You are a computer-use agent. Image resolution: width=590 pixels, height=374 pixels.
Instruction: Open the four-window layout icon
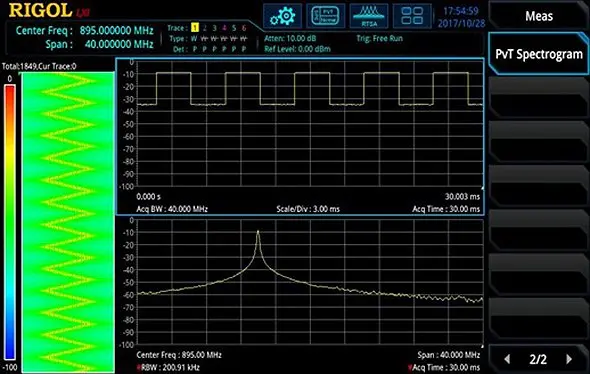point(412,16)
